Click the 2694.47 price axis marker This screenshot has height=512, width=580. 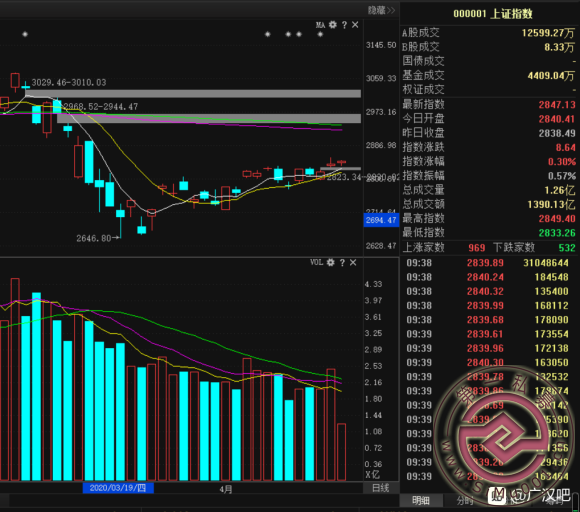click(381, 220)
